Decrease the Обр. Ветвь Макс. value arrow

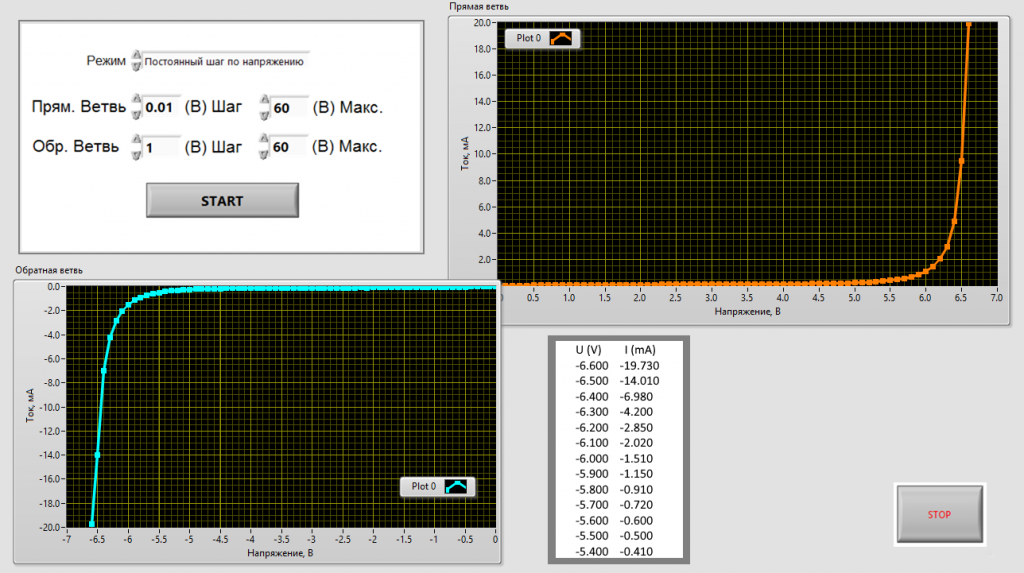[264, 153]
